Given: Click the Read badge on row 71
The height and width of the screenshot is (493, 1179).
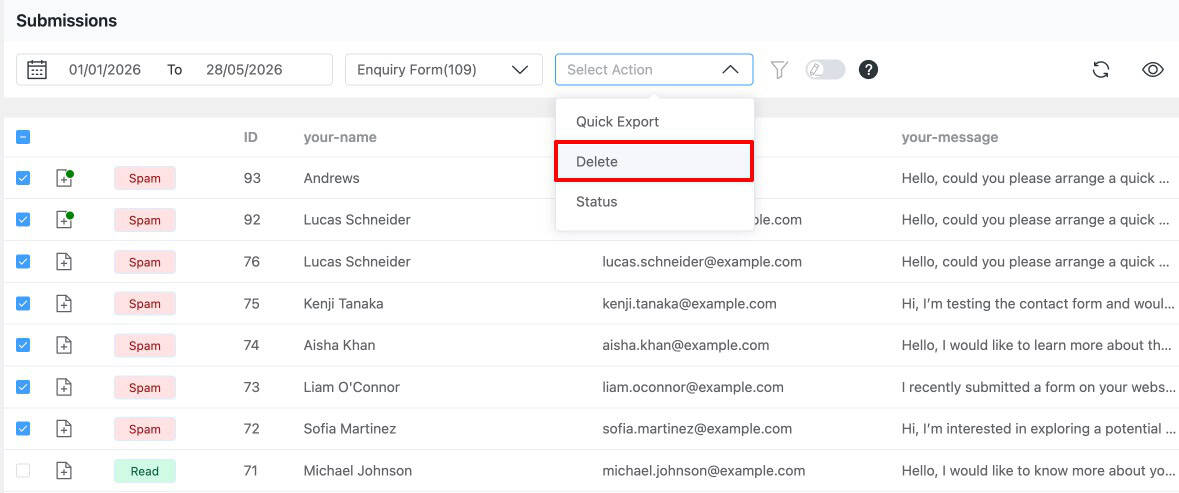Looking at the screenshot, I should coord(144,471).
